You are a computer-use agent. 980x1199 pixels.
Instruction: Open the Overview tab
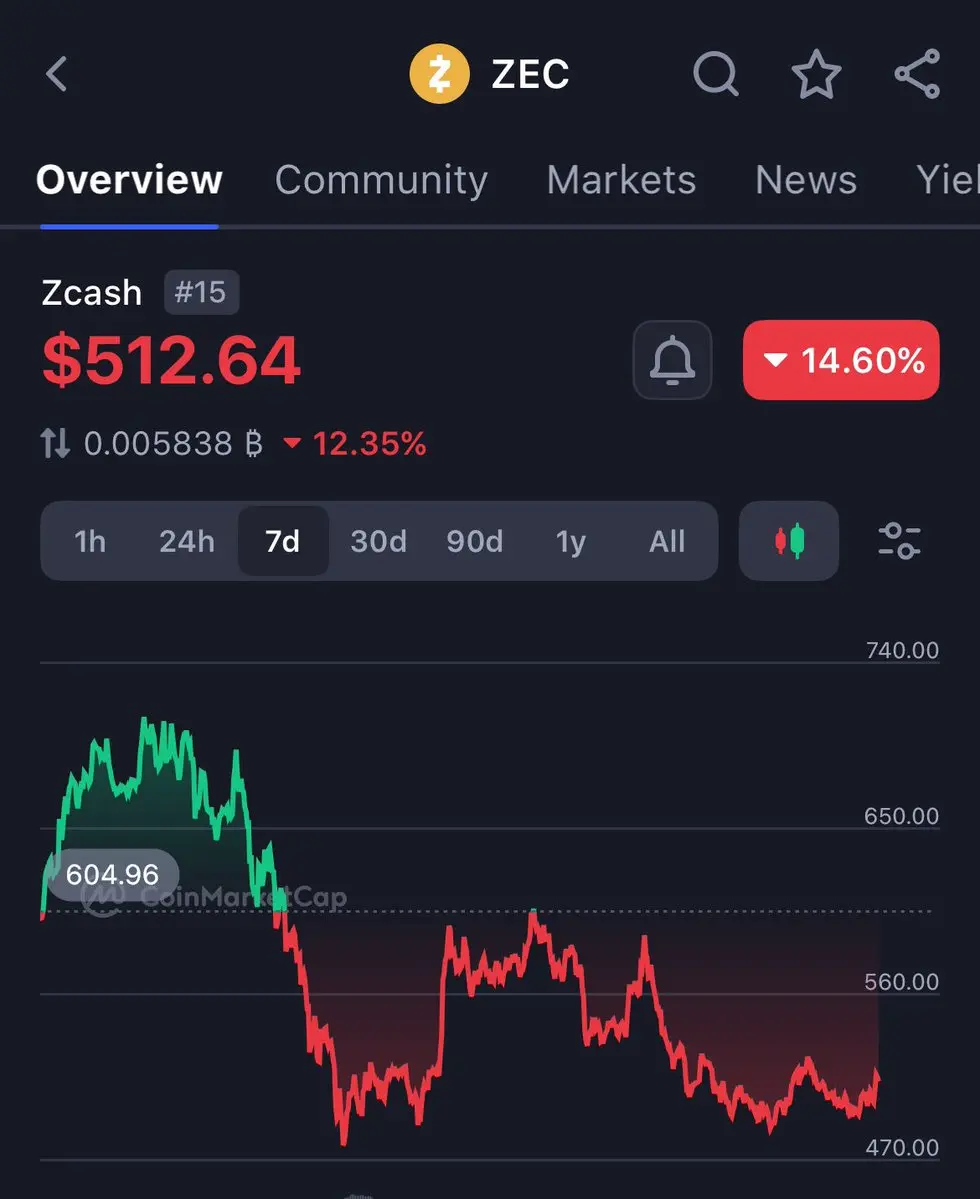[x=129, y=180]
